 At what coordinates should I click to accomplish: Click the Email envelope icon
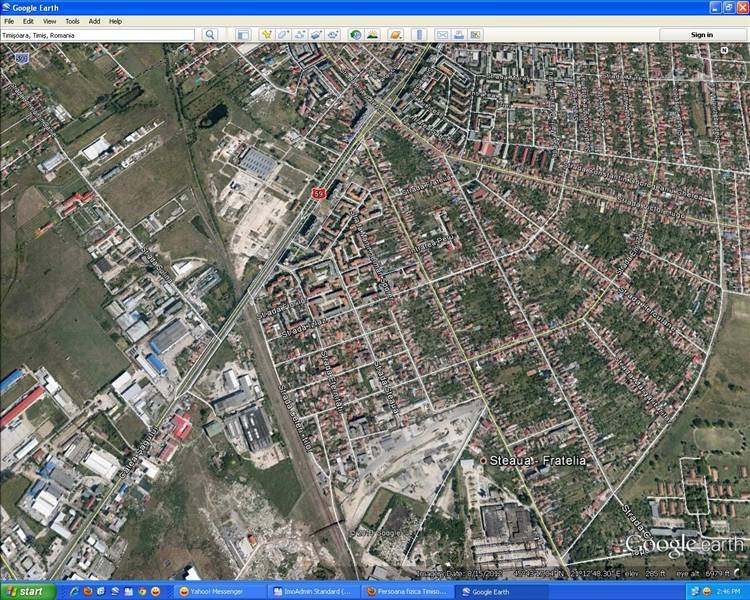click(x=442, y=35)
